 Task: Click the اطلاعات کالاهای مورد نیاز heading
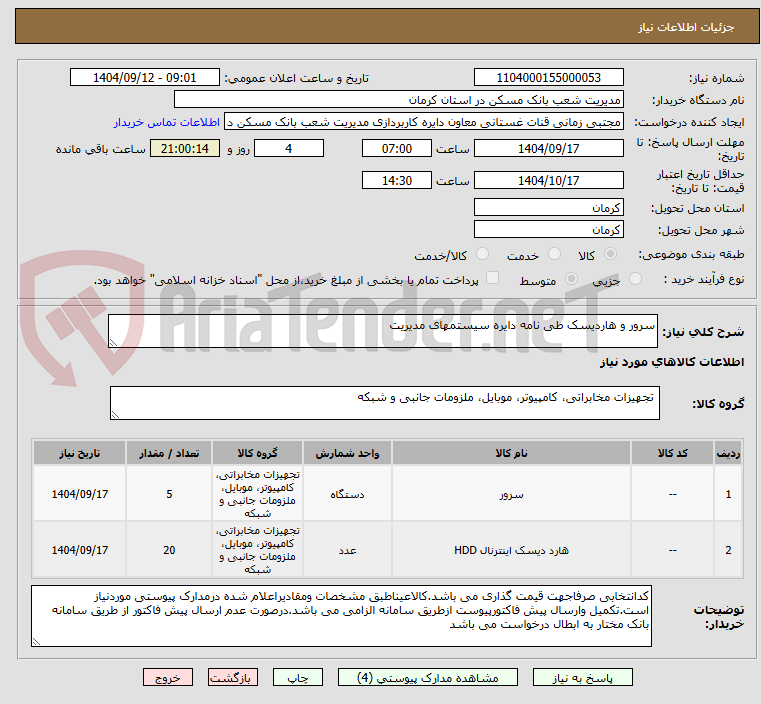click(x=672, y=362)
